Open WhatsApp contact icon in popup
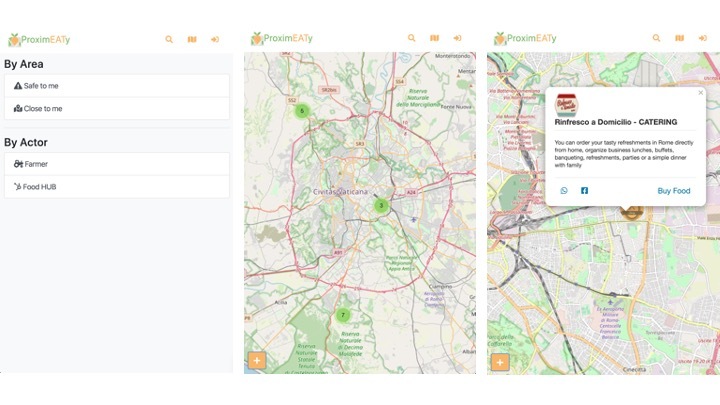 [x=564, y=191]
